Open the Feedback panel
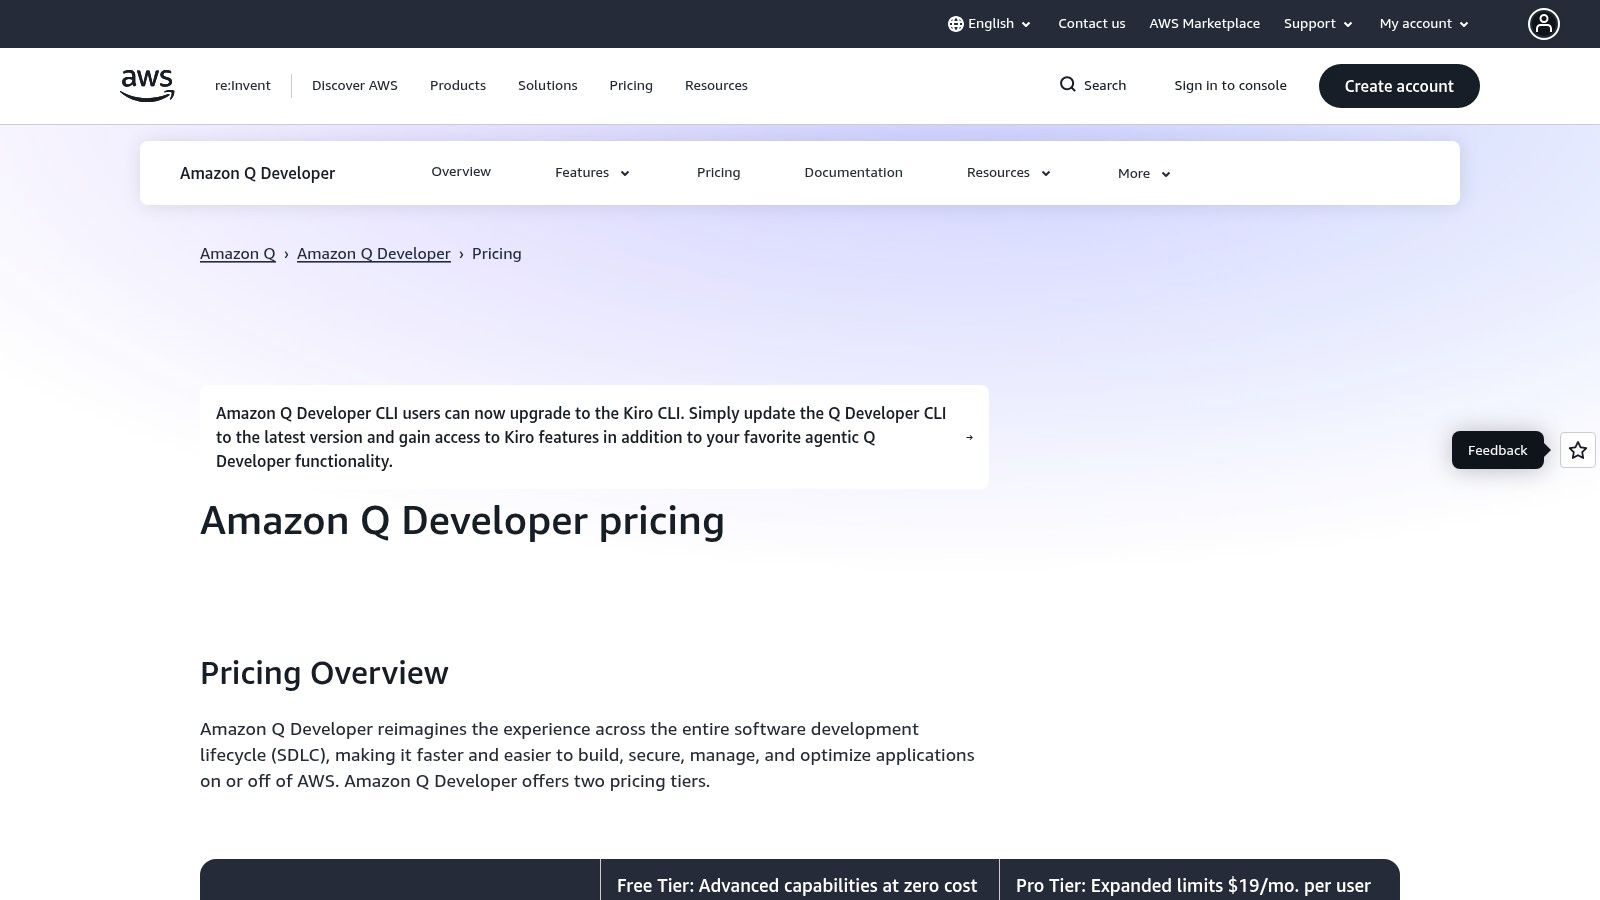The image size is (1600, 900). pyautogui.click(x=1497, y=450)
